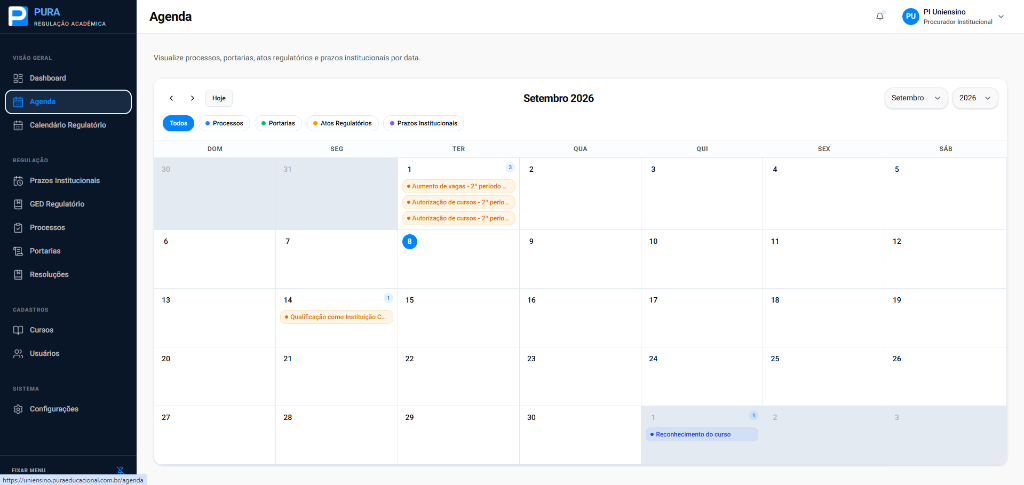The image size is (1024, 485).
Task: Click the Usuários people icon
Action: [x=18, y=354]
